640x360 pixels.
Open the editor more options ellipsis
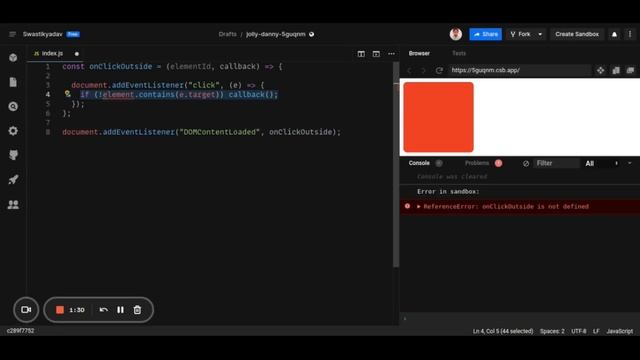coord(391,53)
